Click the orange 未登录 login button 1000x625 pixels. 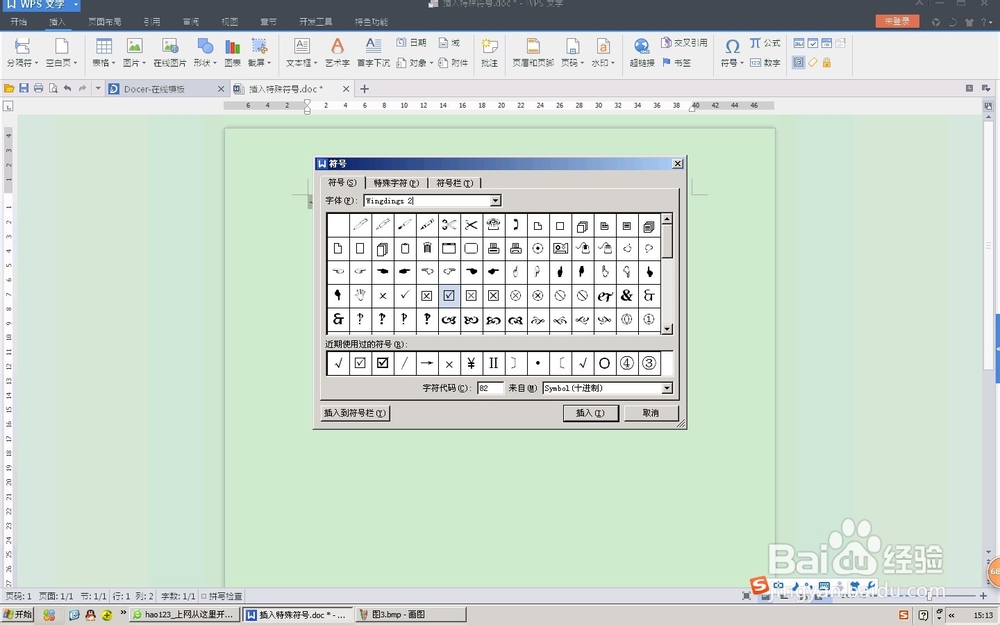point(897,21)
